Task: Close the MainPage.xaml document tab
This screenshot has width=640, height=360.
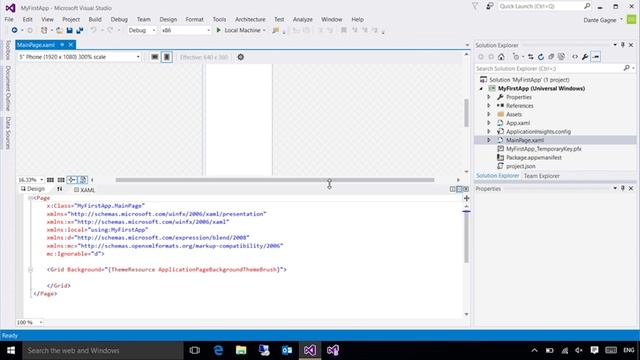Action: (x=71, y=44)
